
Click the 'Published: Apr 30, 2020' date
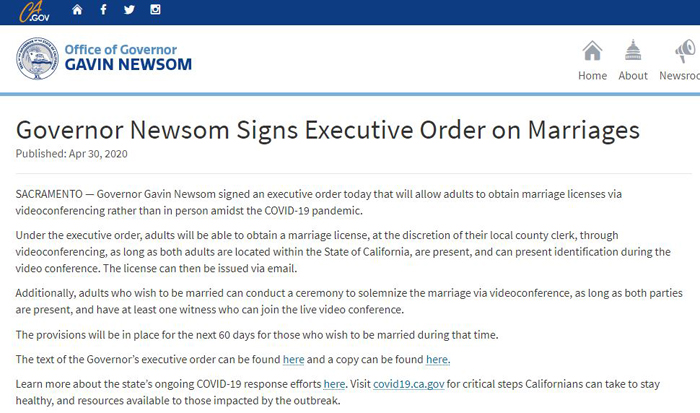(71, 154)
